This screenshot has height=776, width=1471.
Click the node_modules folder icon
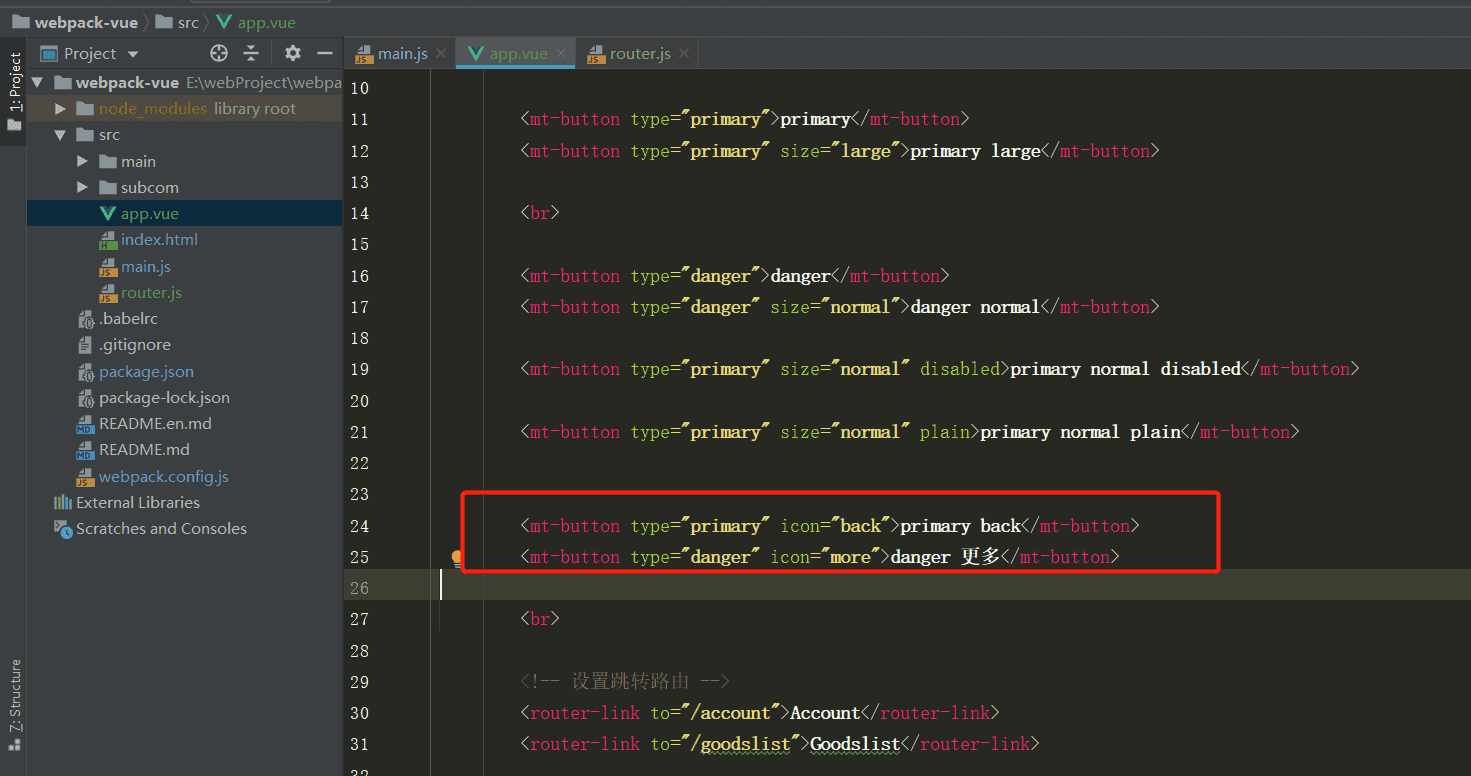tap(84, 108)
